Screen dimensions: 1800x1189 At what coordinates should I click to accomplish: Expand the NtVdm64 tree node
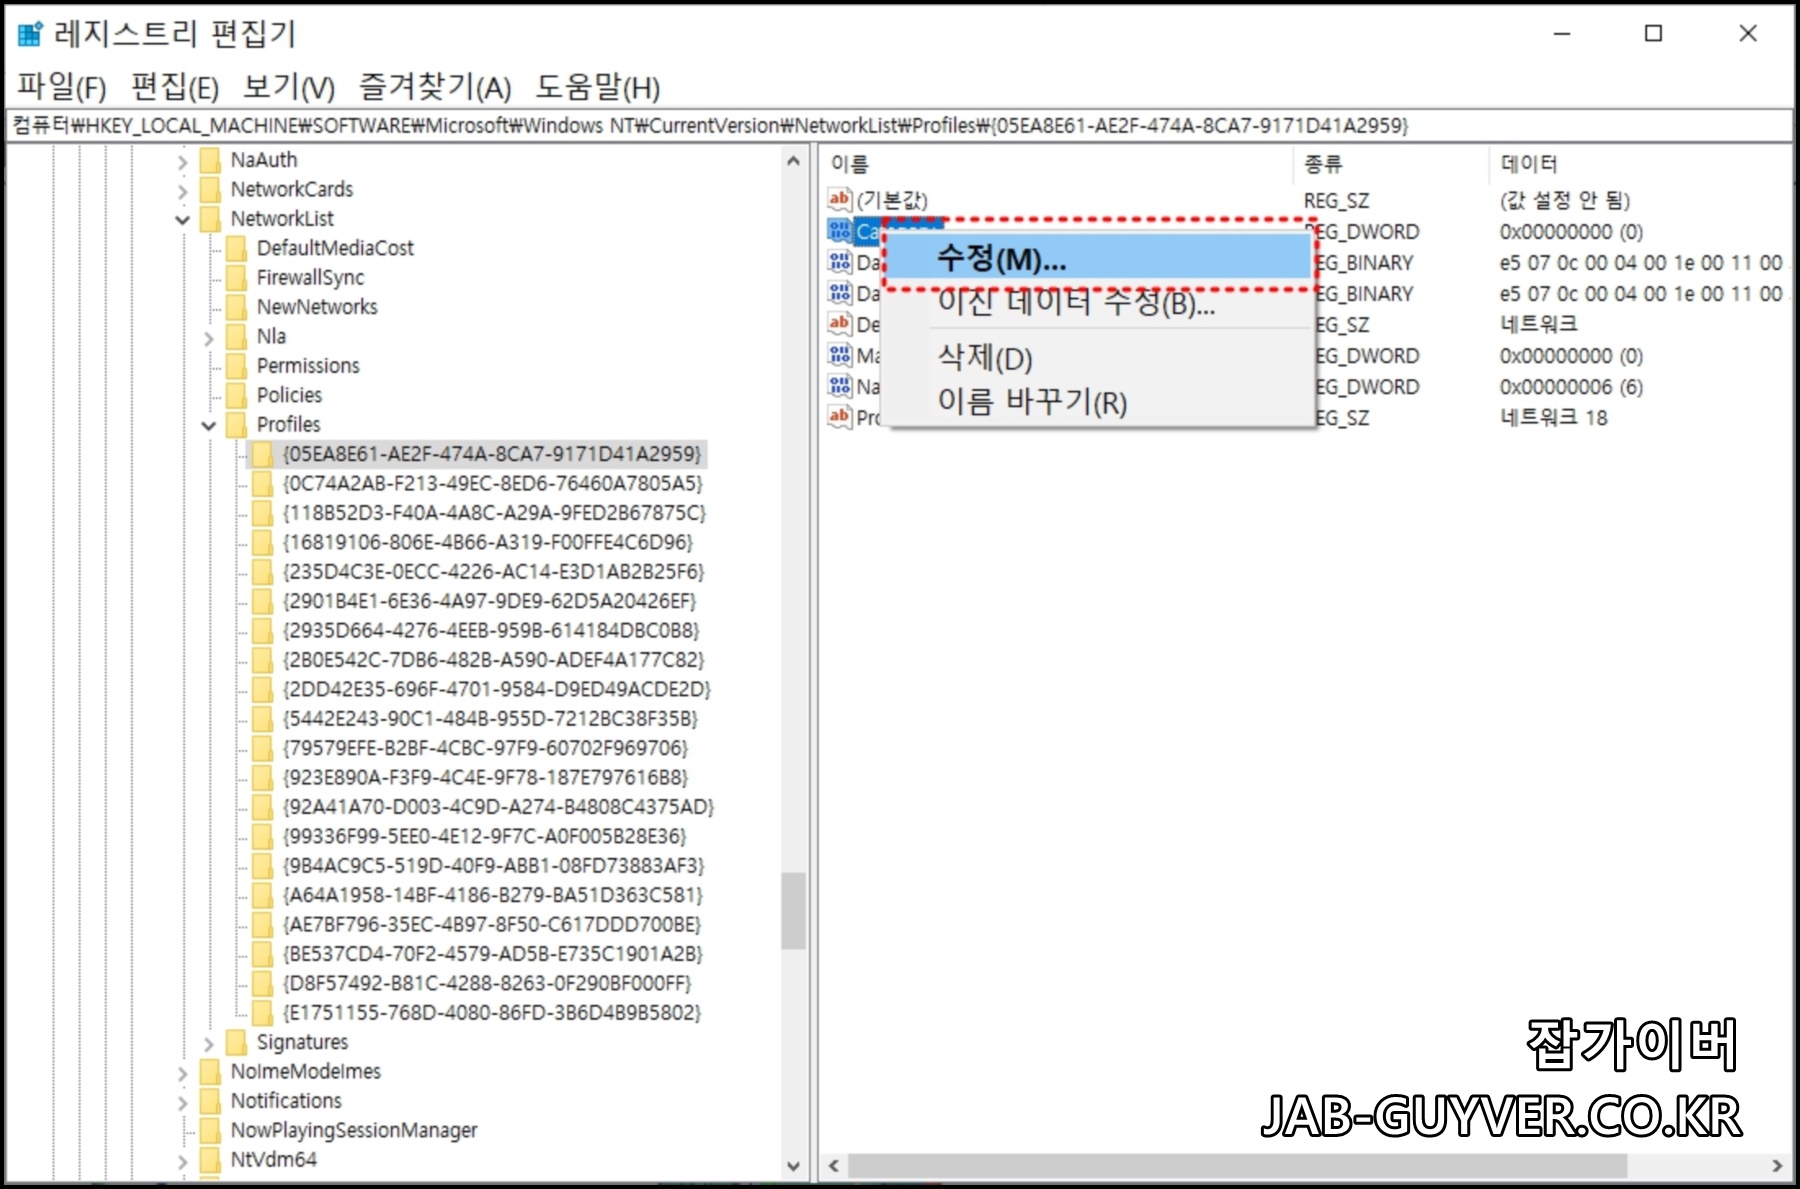pyautogui.click(x=182, y=1162)
